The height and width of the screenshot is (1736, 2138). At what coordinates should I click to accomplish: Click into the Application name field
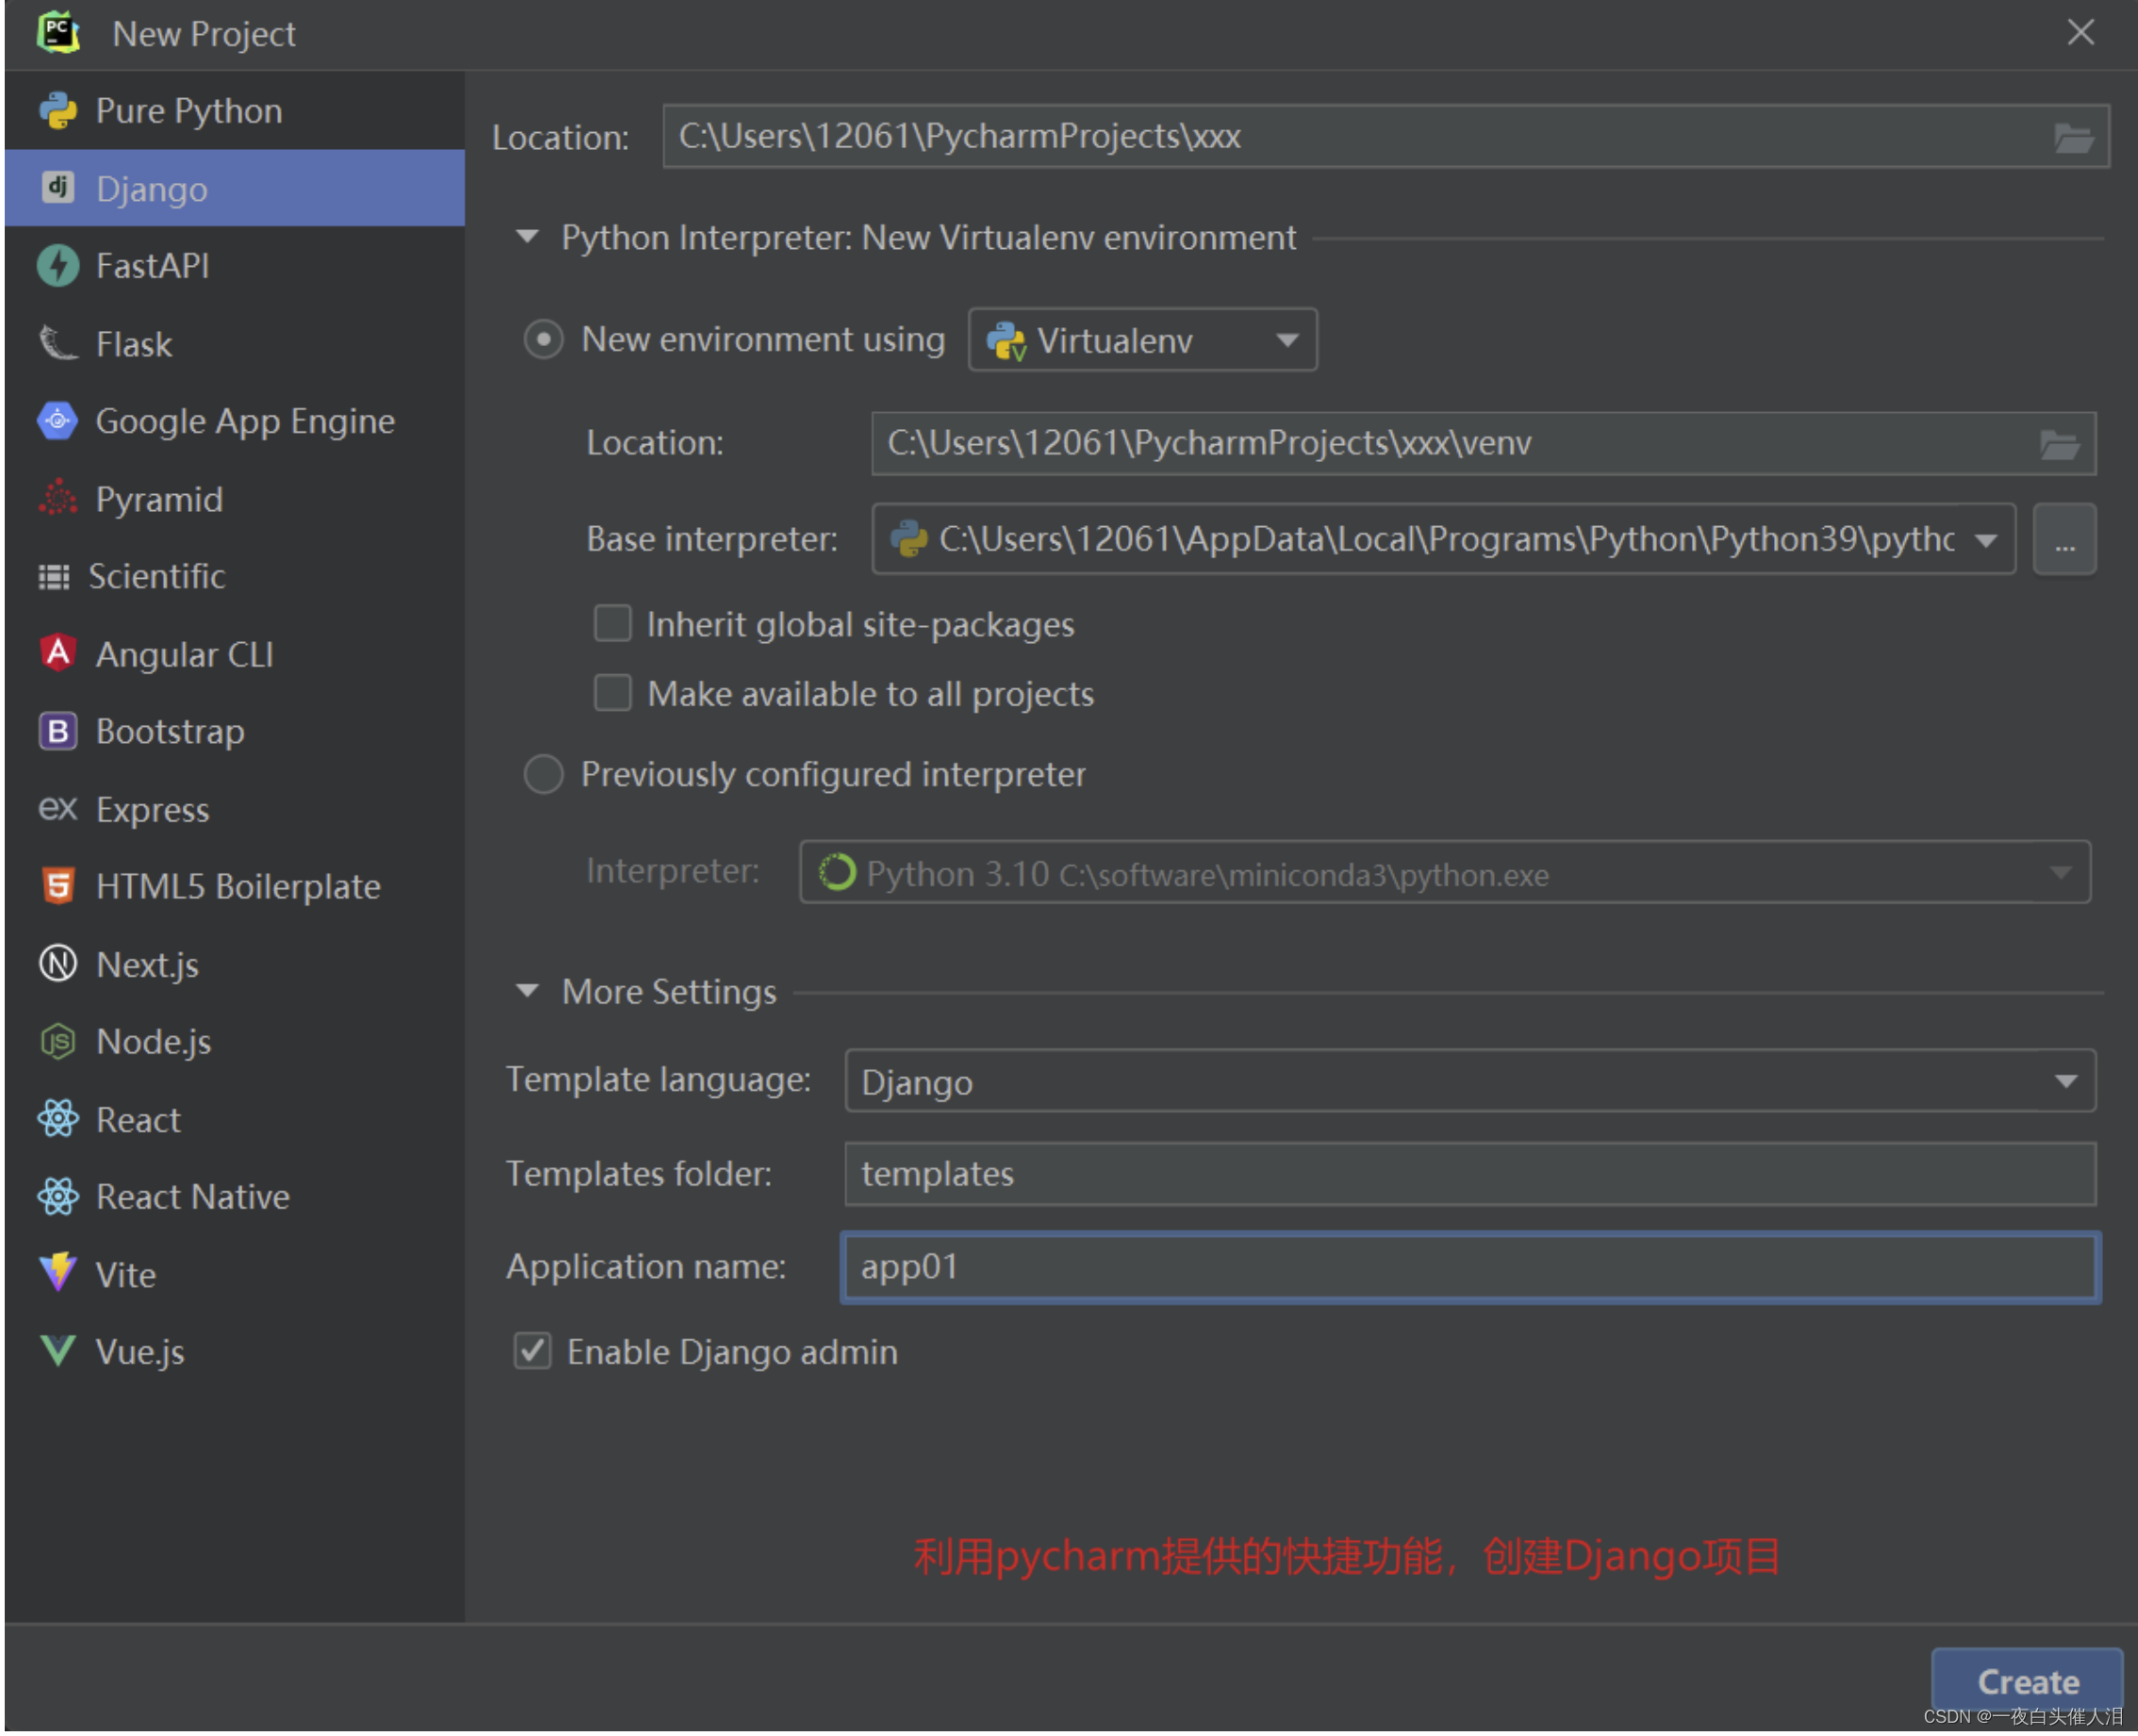tap(1469, 1267)
